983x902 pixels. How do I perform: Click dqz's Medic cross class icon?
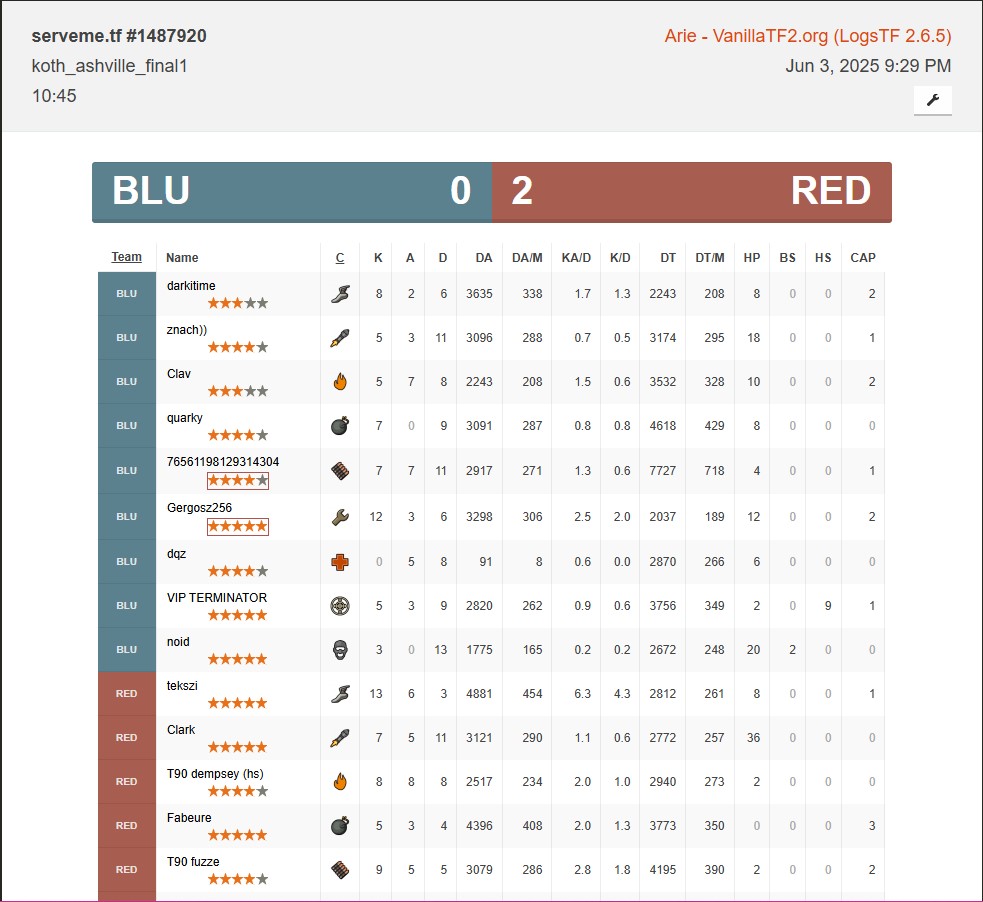pos(340,562)
